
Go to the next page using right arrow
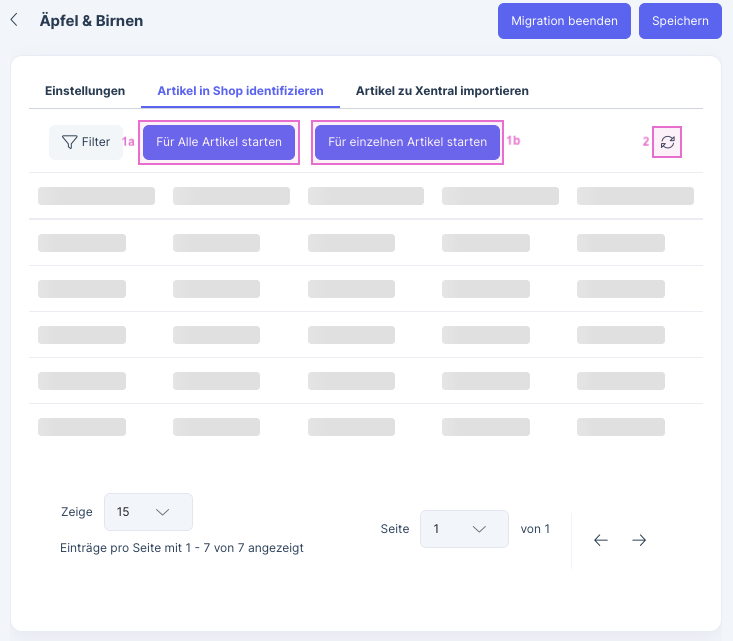coord(639,540)
